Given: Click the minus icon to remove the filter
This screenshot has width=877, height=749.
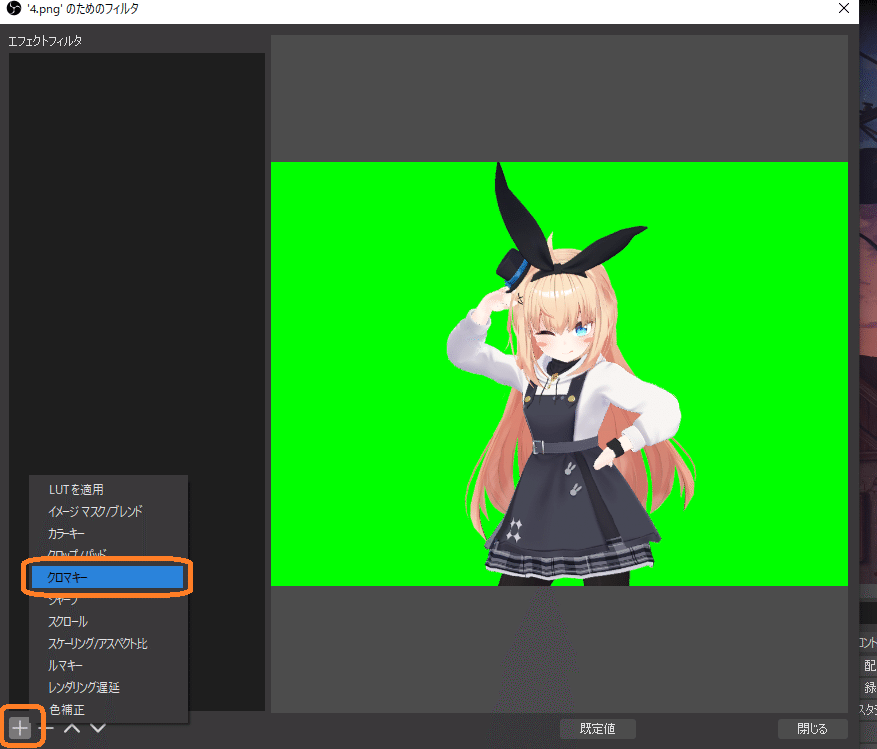Looking at the screenshot, I should [47, 728].
